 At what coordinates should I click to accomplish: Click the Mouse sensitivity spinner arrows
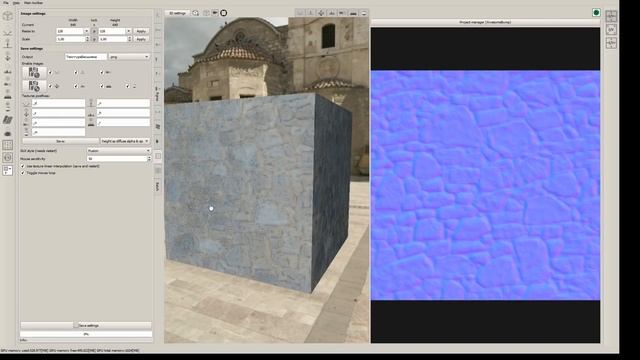pos(149,158)
